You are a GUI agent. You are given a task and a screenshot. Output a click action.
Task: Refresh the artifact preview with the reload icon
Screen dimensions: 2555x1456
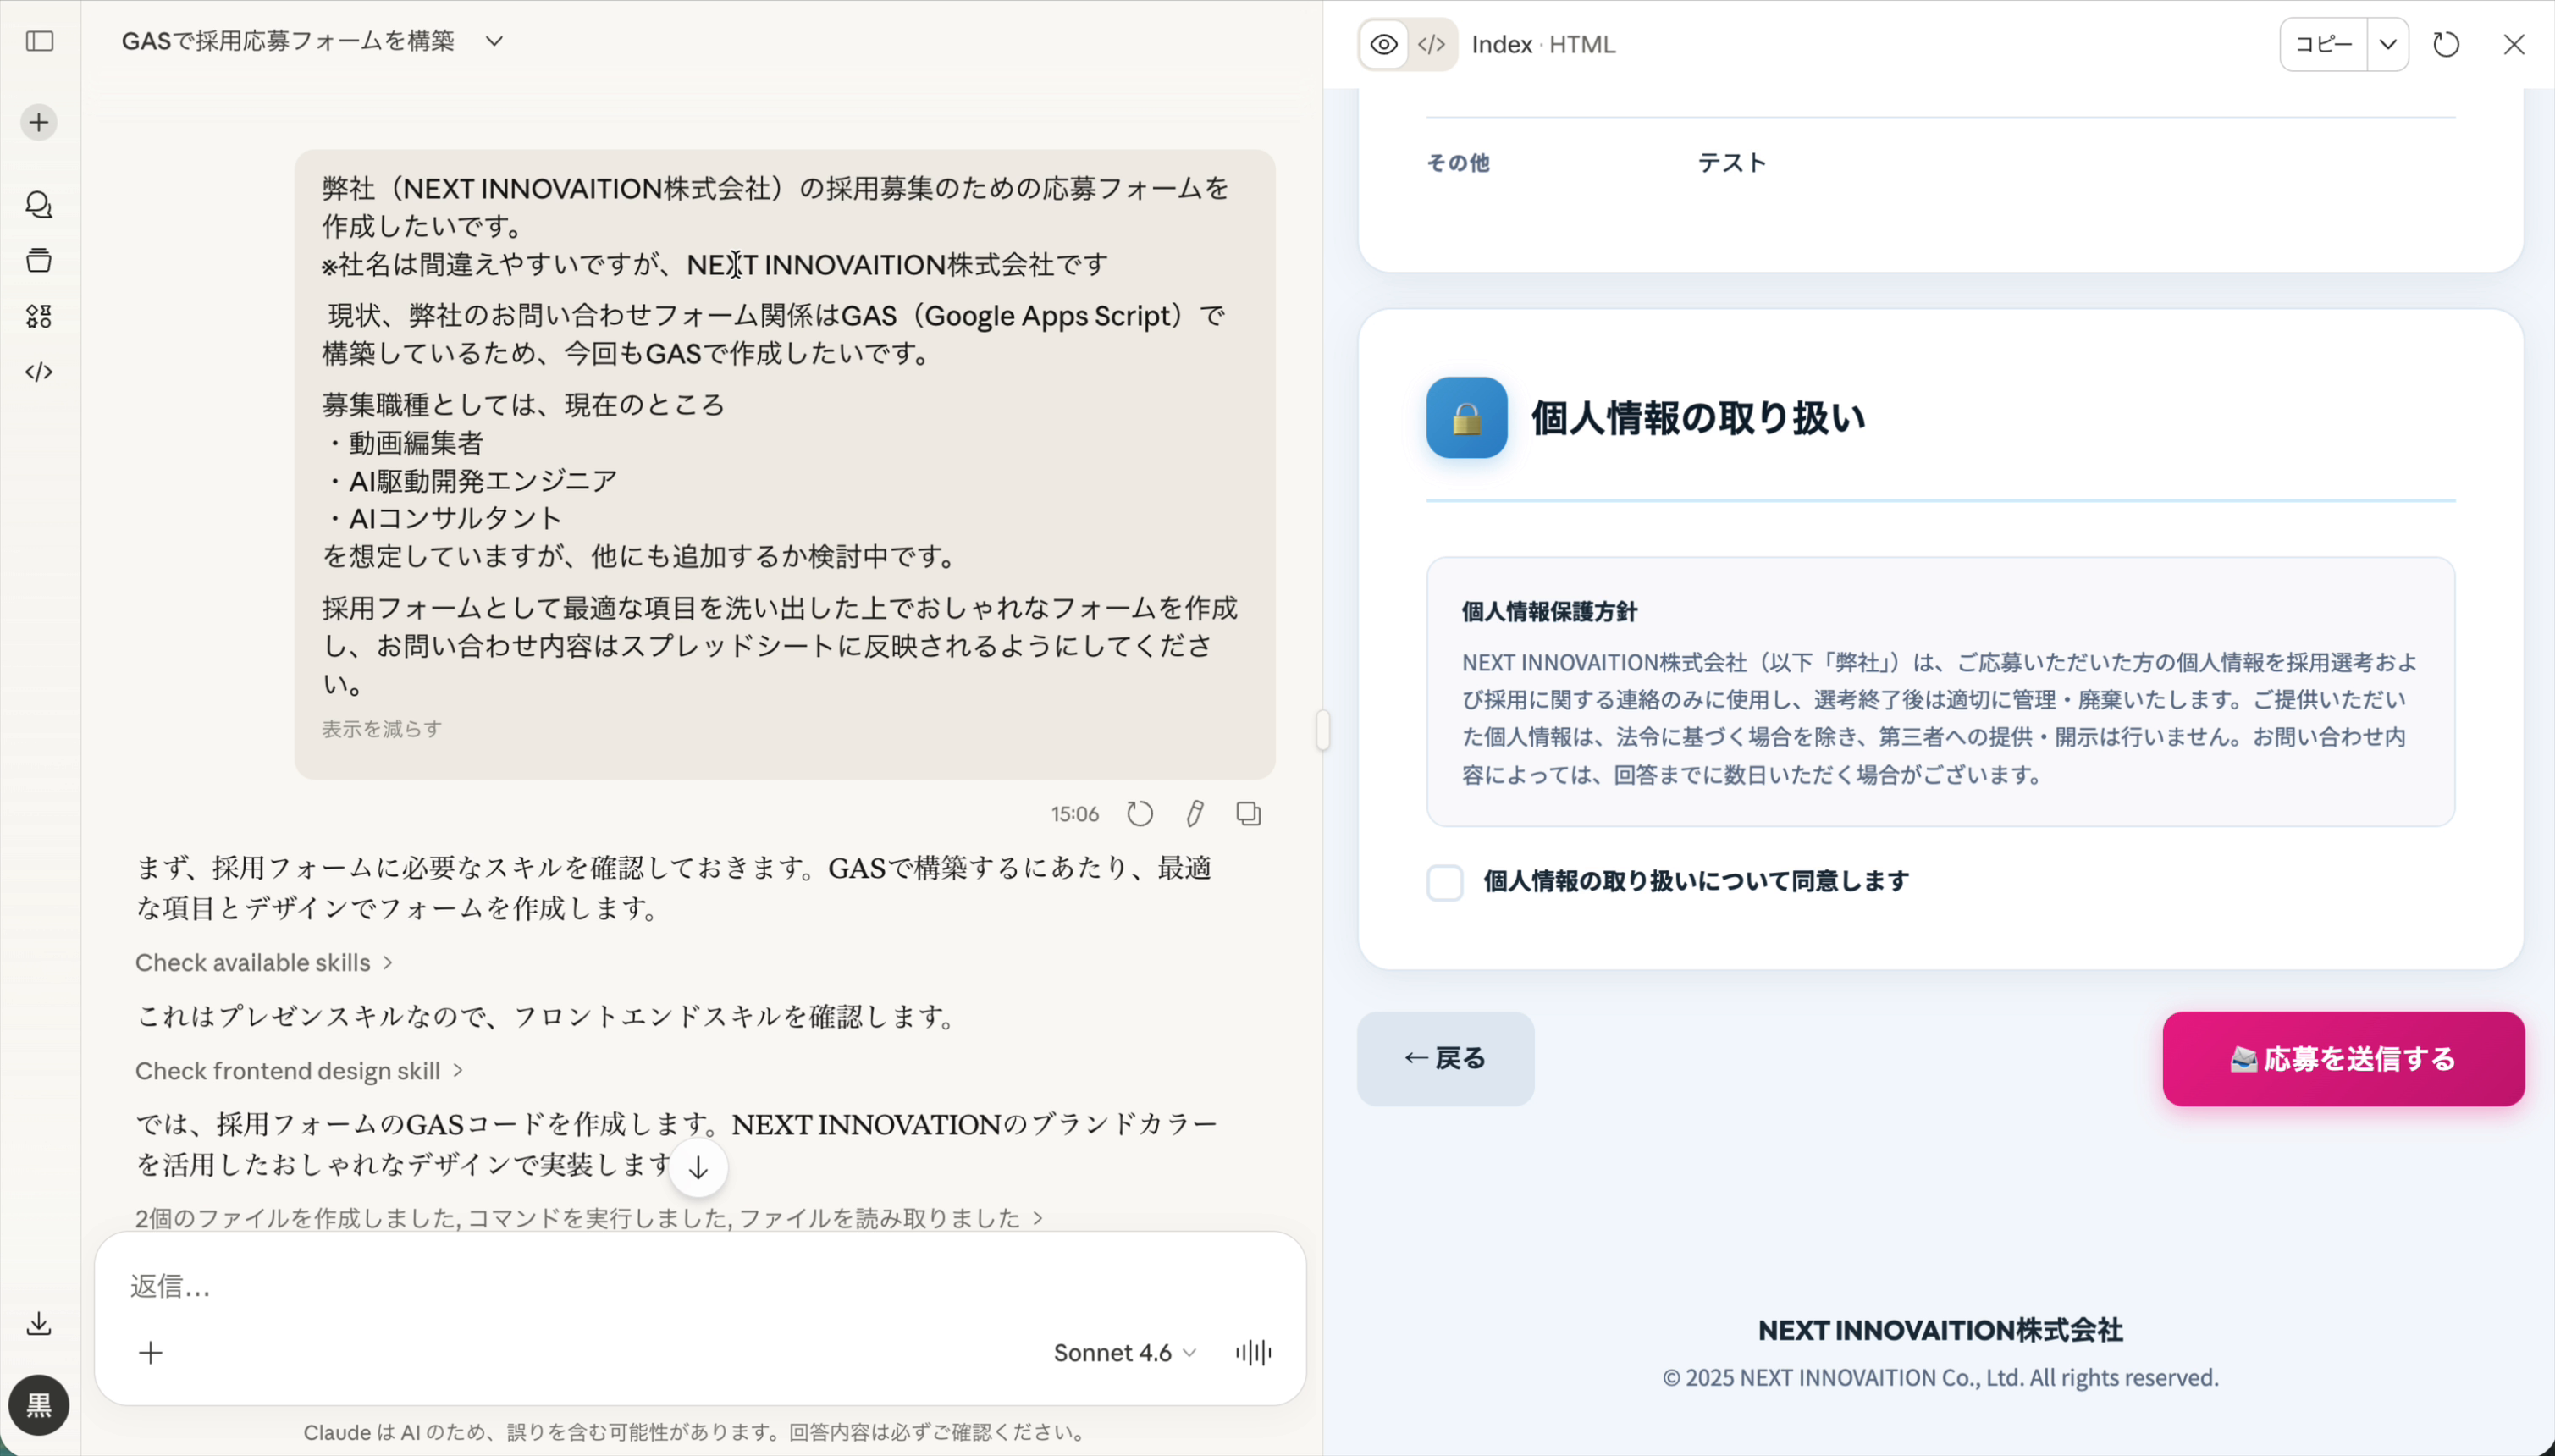[x=2445, y=43]
